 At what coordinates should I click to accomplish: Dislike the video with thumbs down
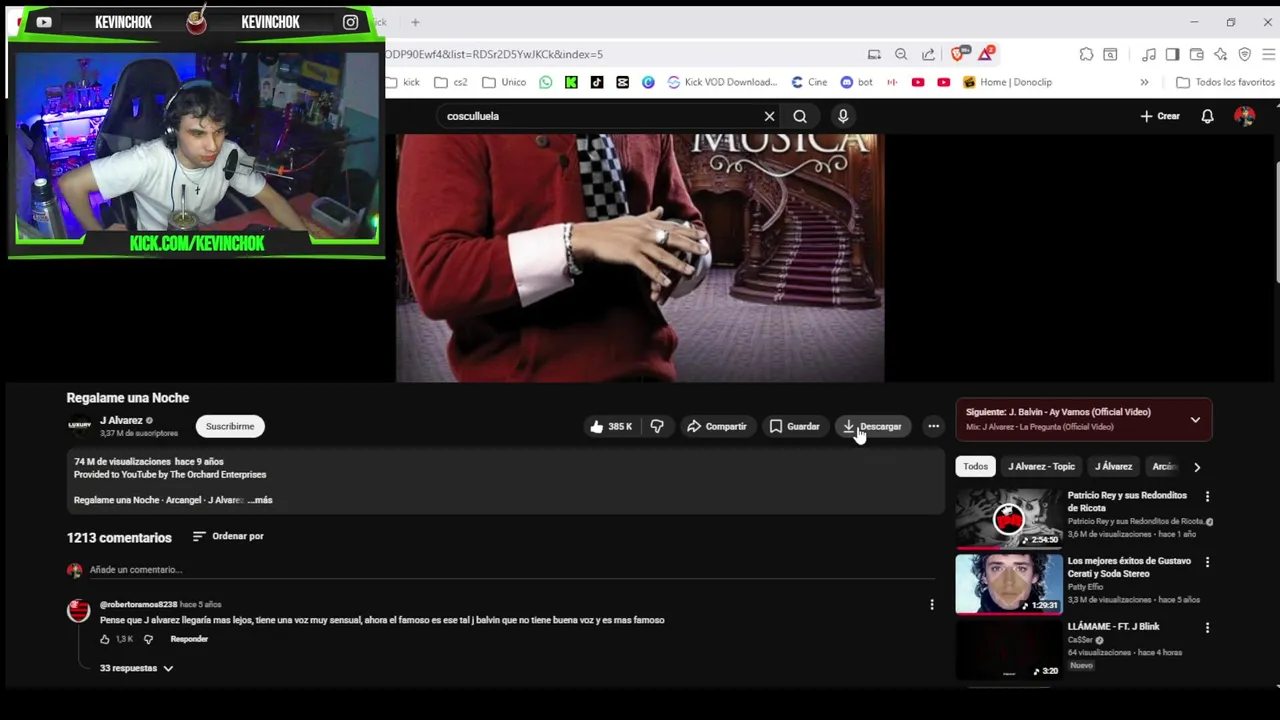657,426
